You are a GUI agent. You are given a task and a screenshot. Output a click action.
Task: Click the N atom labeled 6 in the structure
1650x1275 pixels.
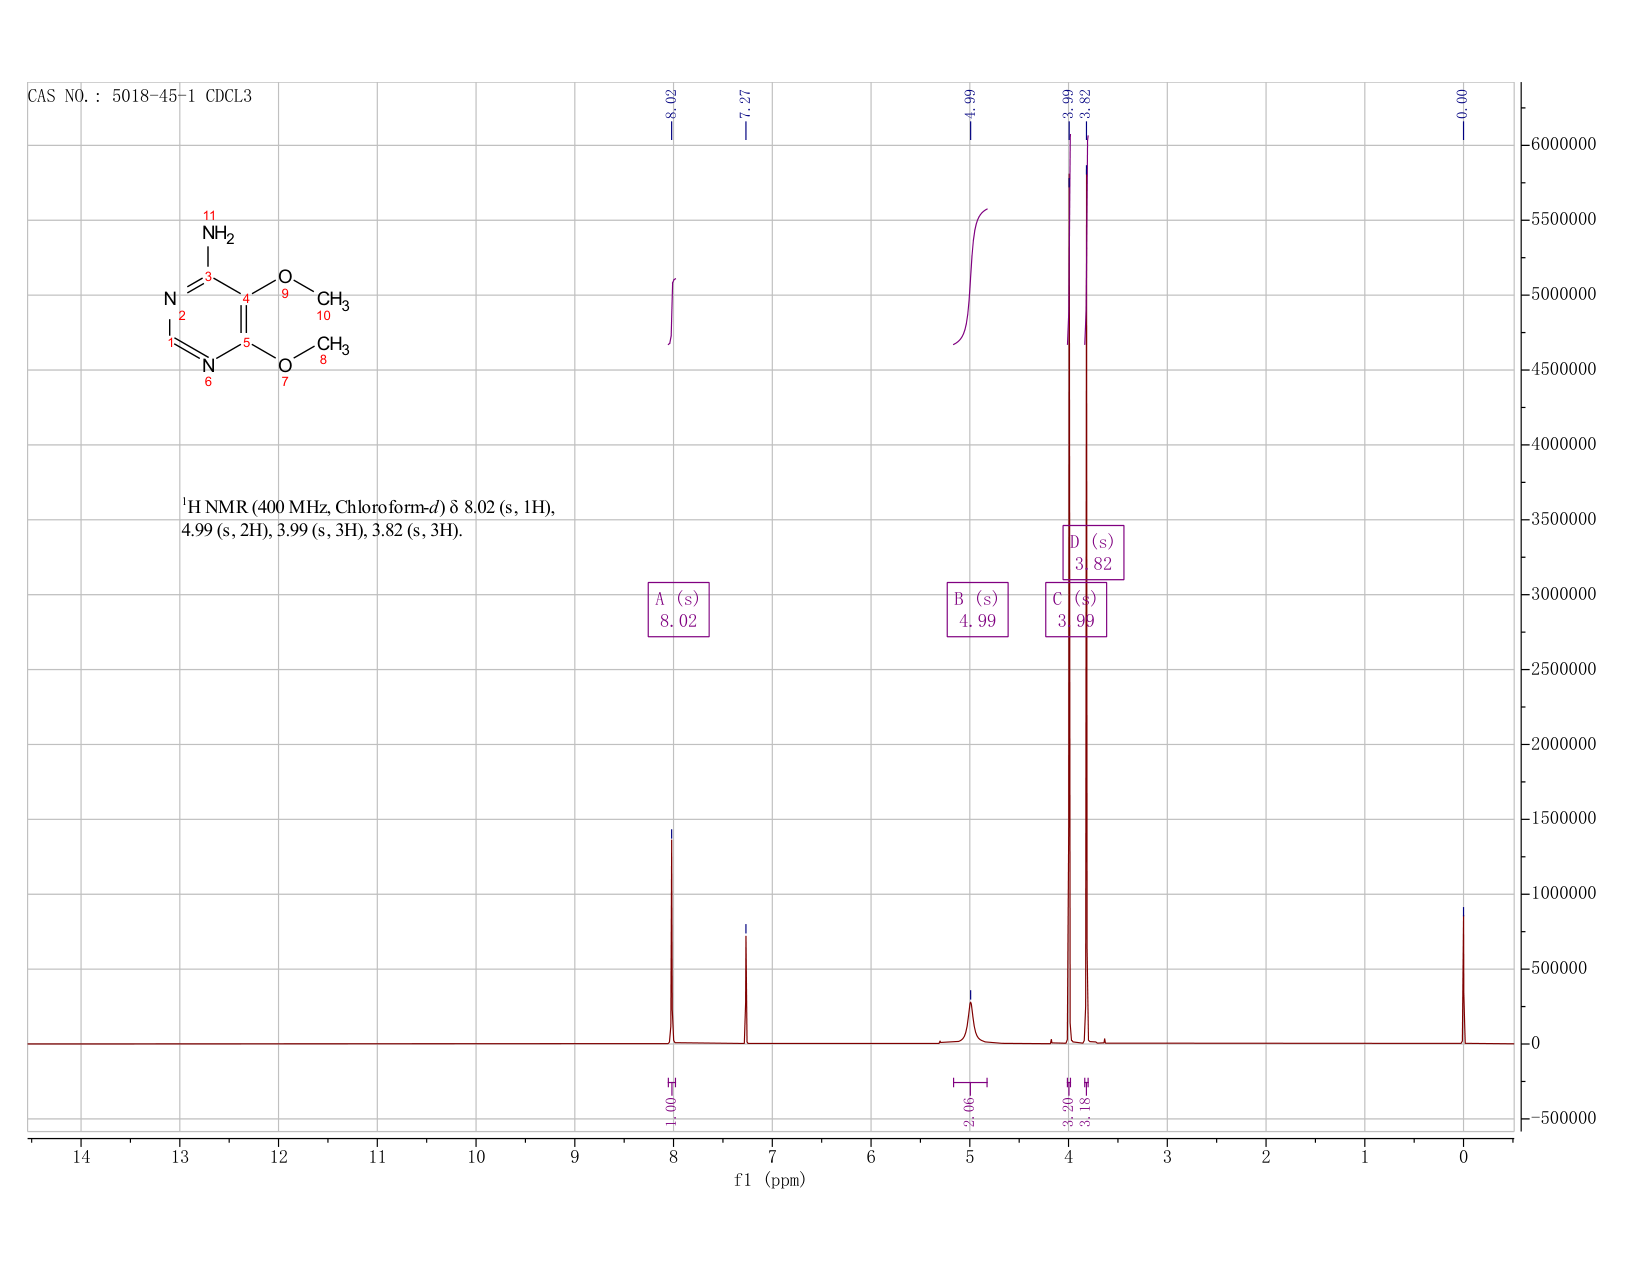tap(208, 366)
